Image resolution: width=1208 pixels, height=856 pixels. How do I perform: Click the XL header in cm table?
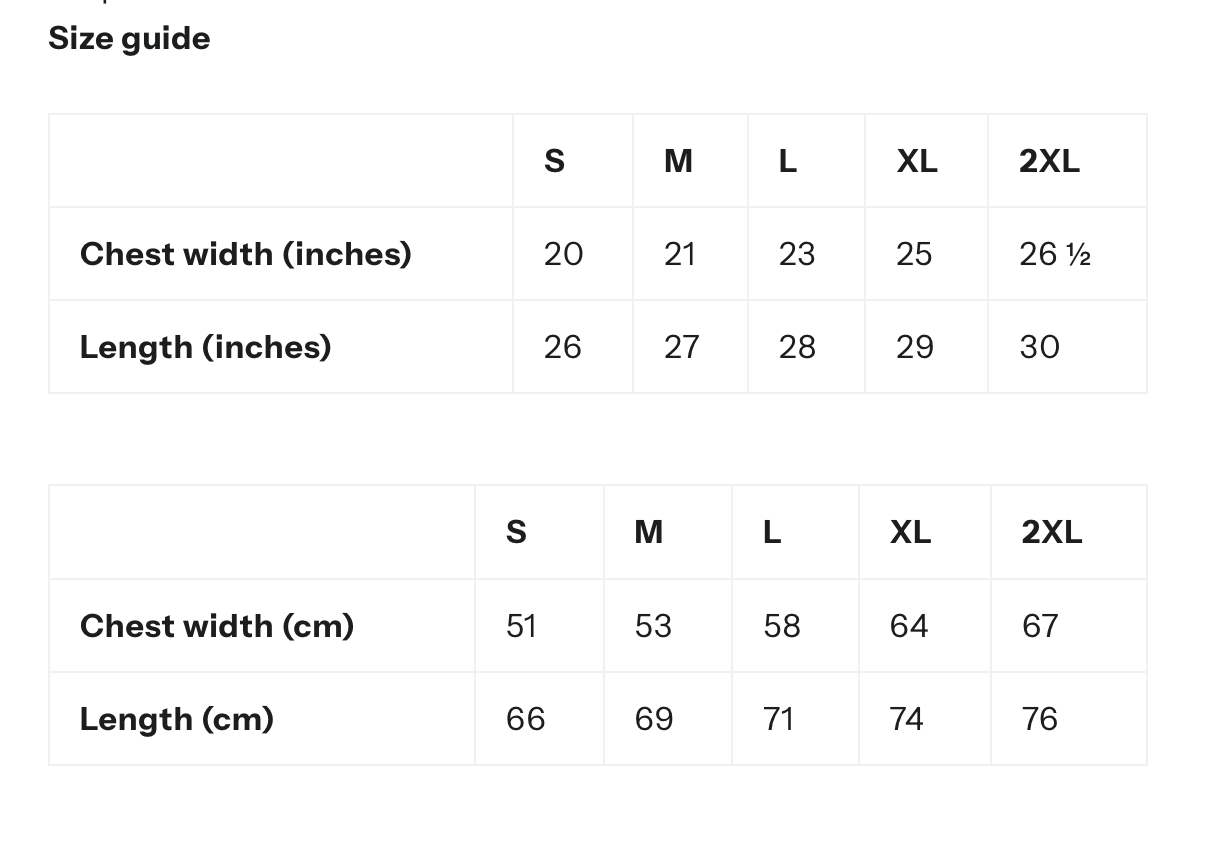(910, 532)
